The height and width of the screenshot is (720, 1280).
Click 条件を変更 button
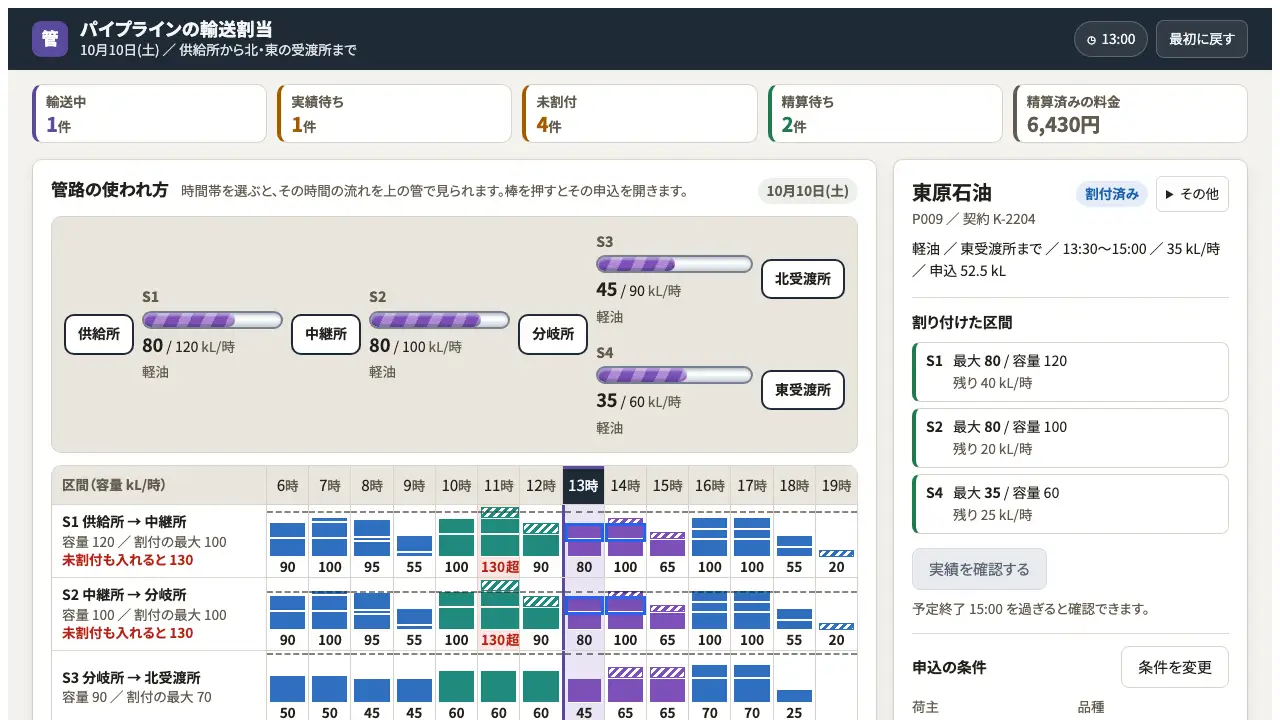pyautogui.click(x=1174, y=667)
